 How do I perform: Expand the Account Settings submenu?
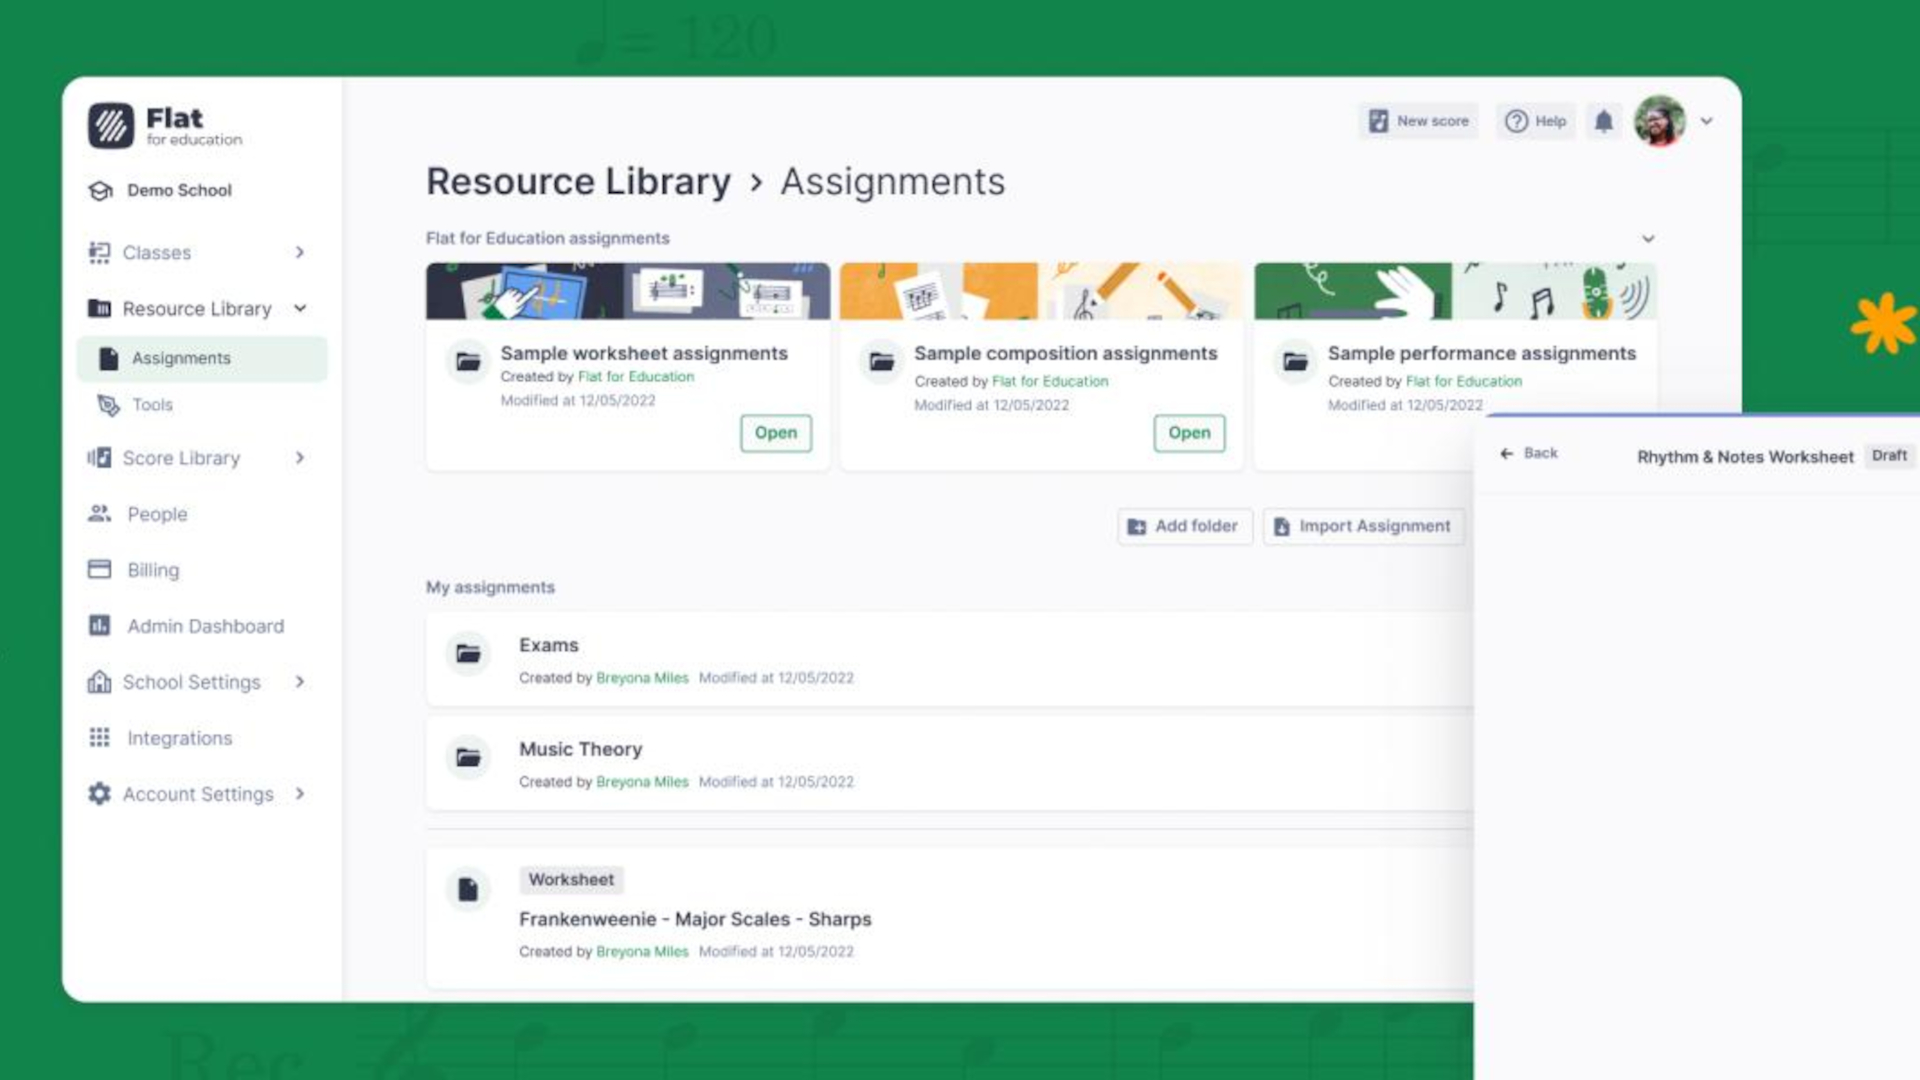[x=300, y=794]
